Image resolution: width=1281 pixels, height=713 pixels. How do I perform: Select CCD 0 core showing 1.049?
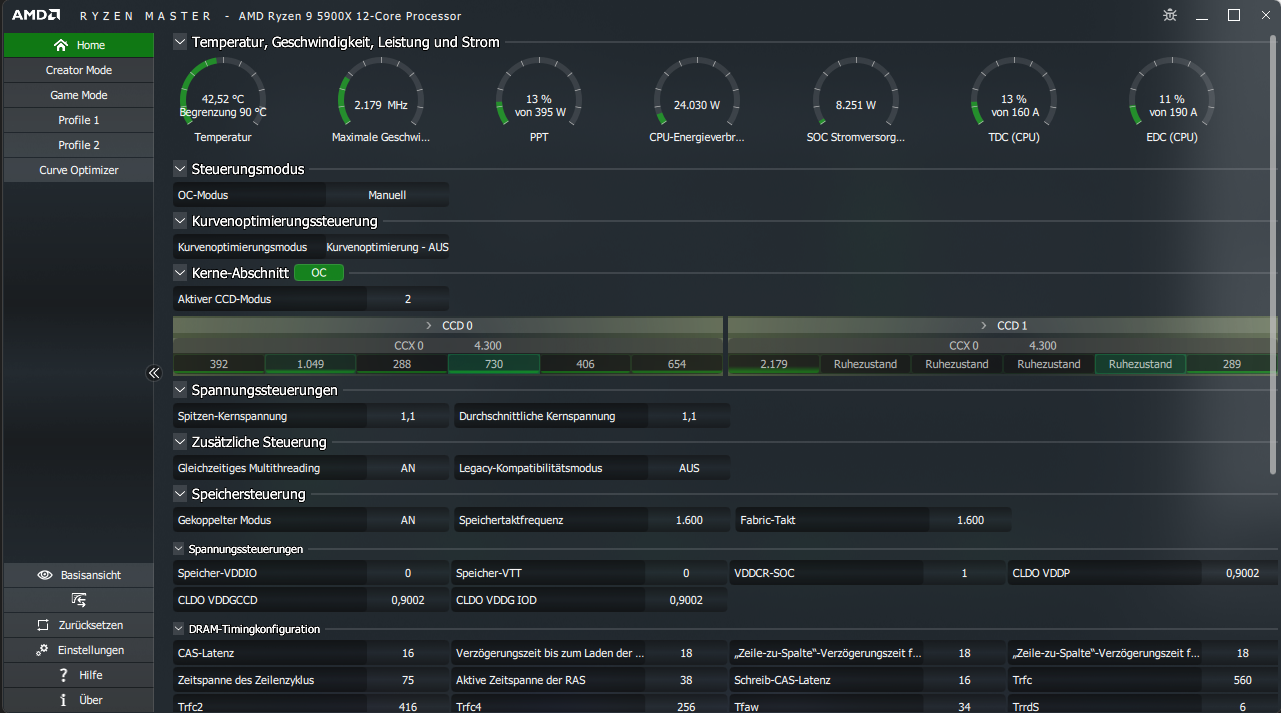click(x=310, y=364)
